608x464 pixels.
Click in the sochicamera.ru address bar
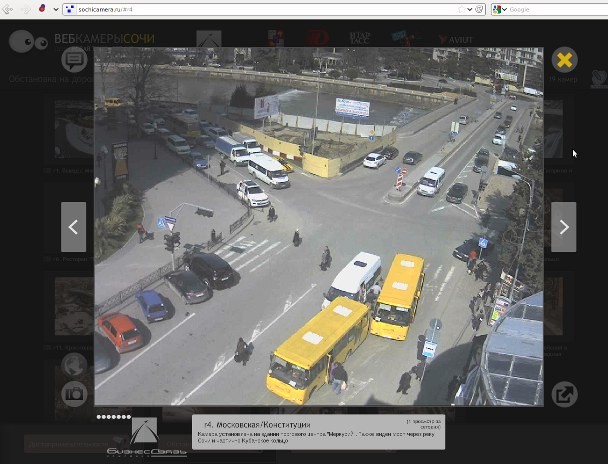tap(250, 9)
